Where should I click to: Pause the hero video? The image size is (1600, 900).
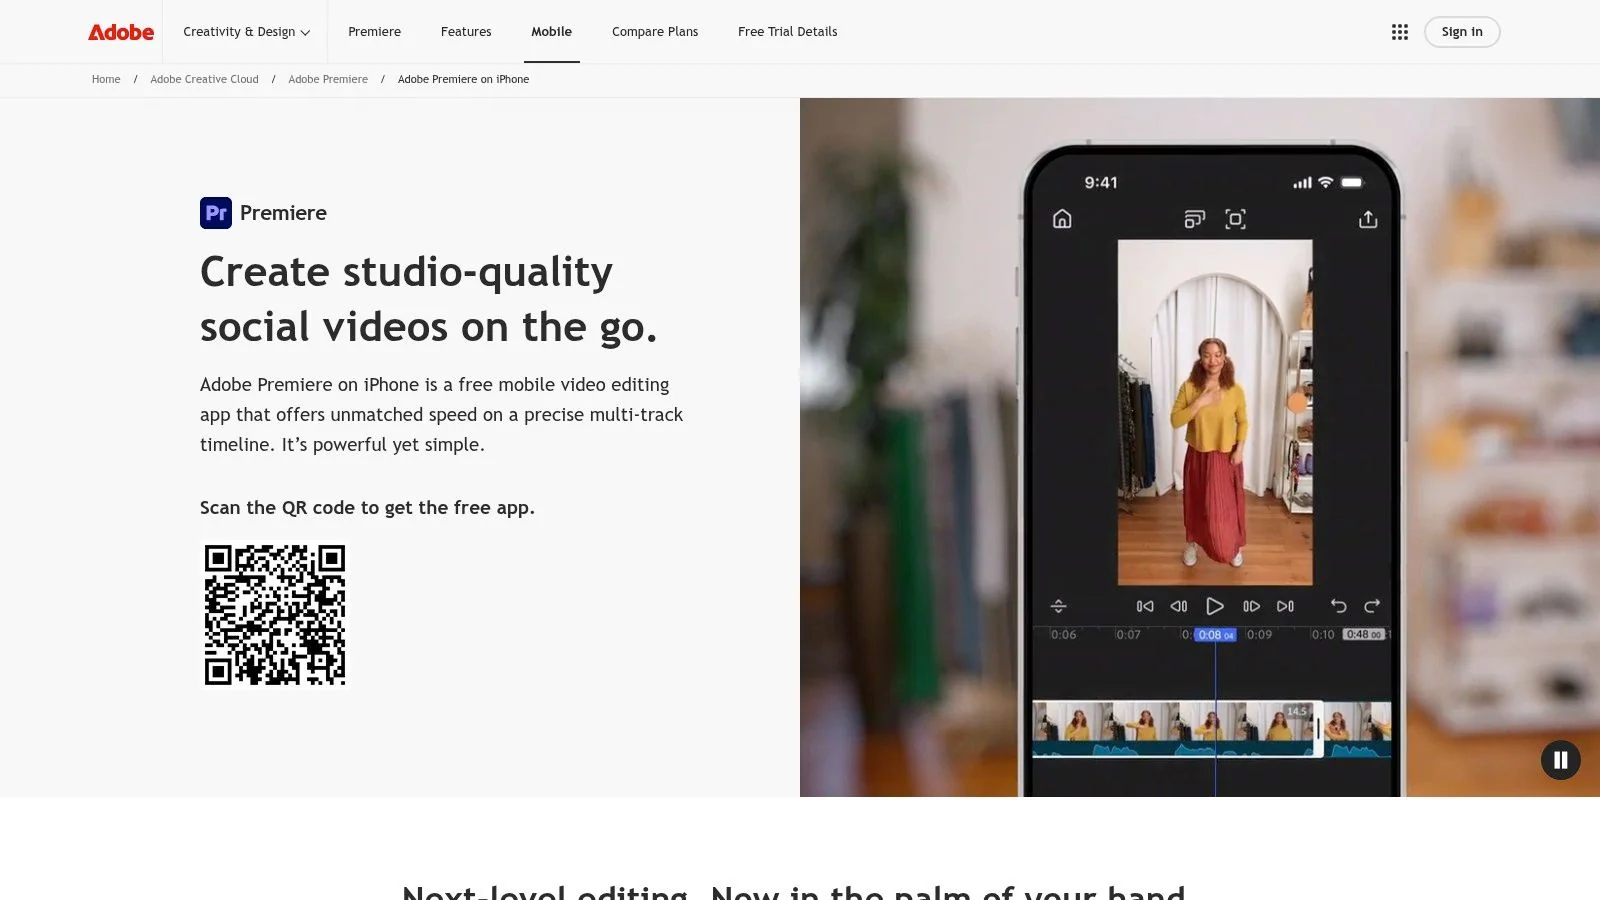pos(1560,760)
